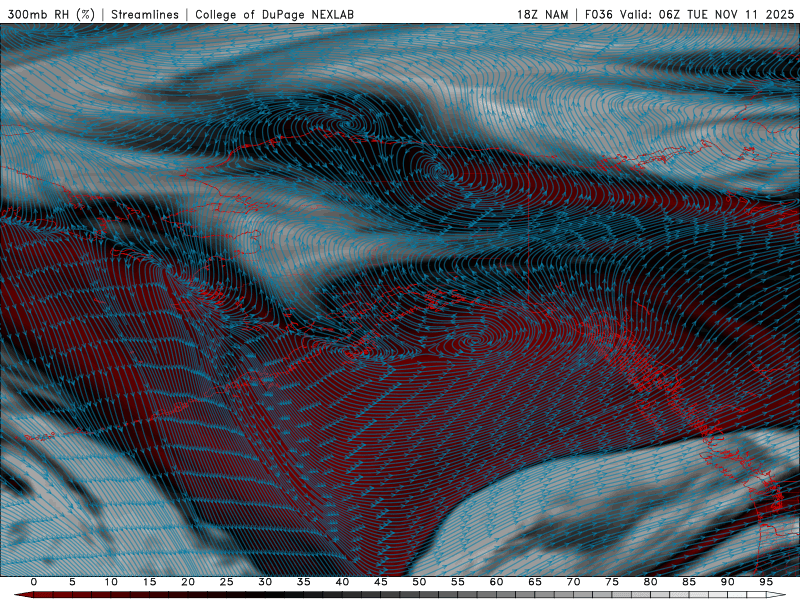This screenshot has height=600, width=800.
Task: Click the colorbar label "85"
Action: click(x=689, y=582)
